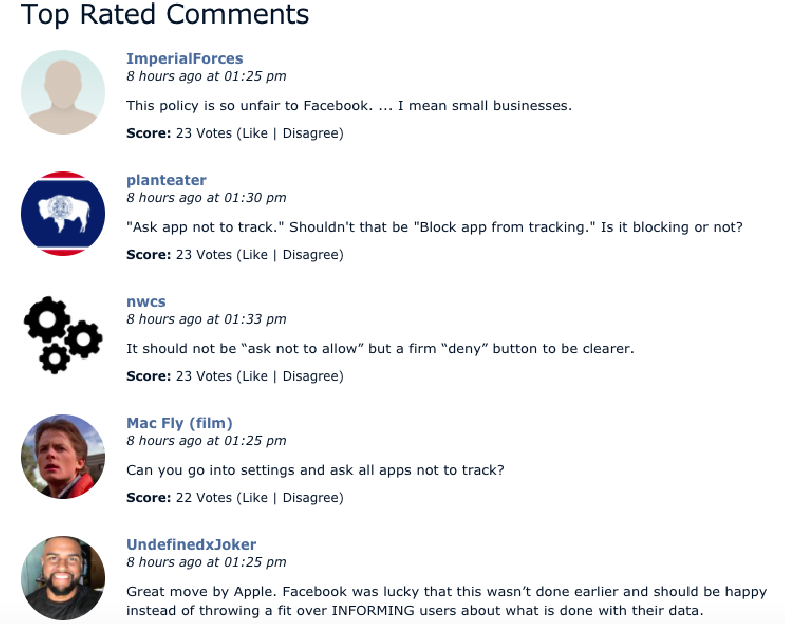Image resolution: width=785 pixels, height=624 pixels.
Task: Click timestamp on planteater's comment
Action: (x=206, y=198)
